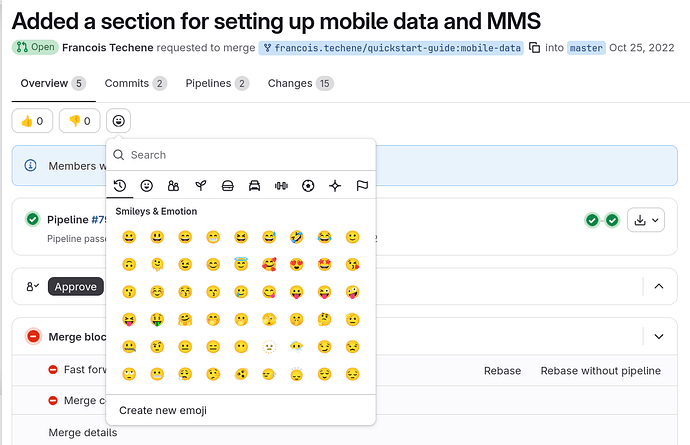Click the Smileys & Emotion heading
This screenshot has width=690, height=445.
(156, 211)
